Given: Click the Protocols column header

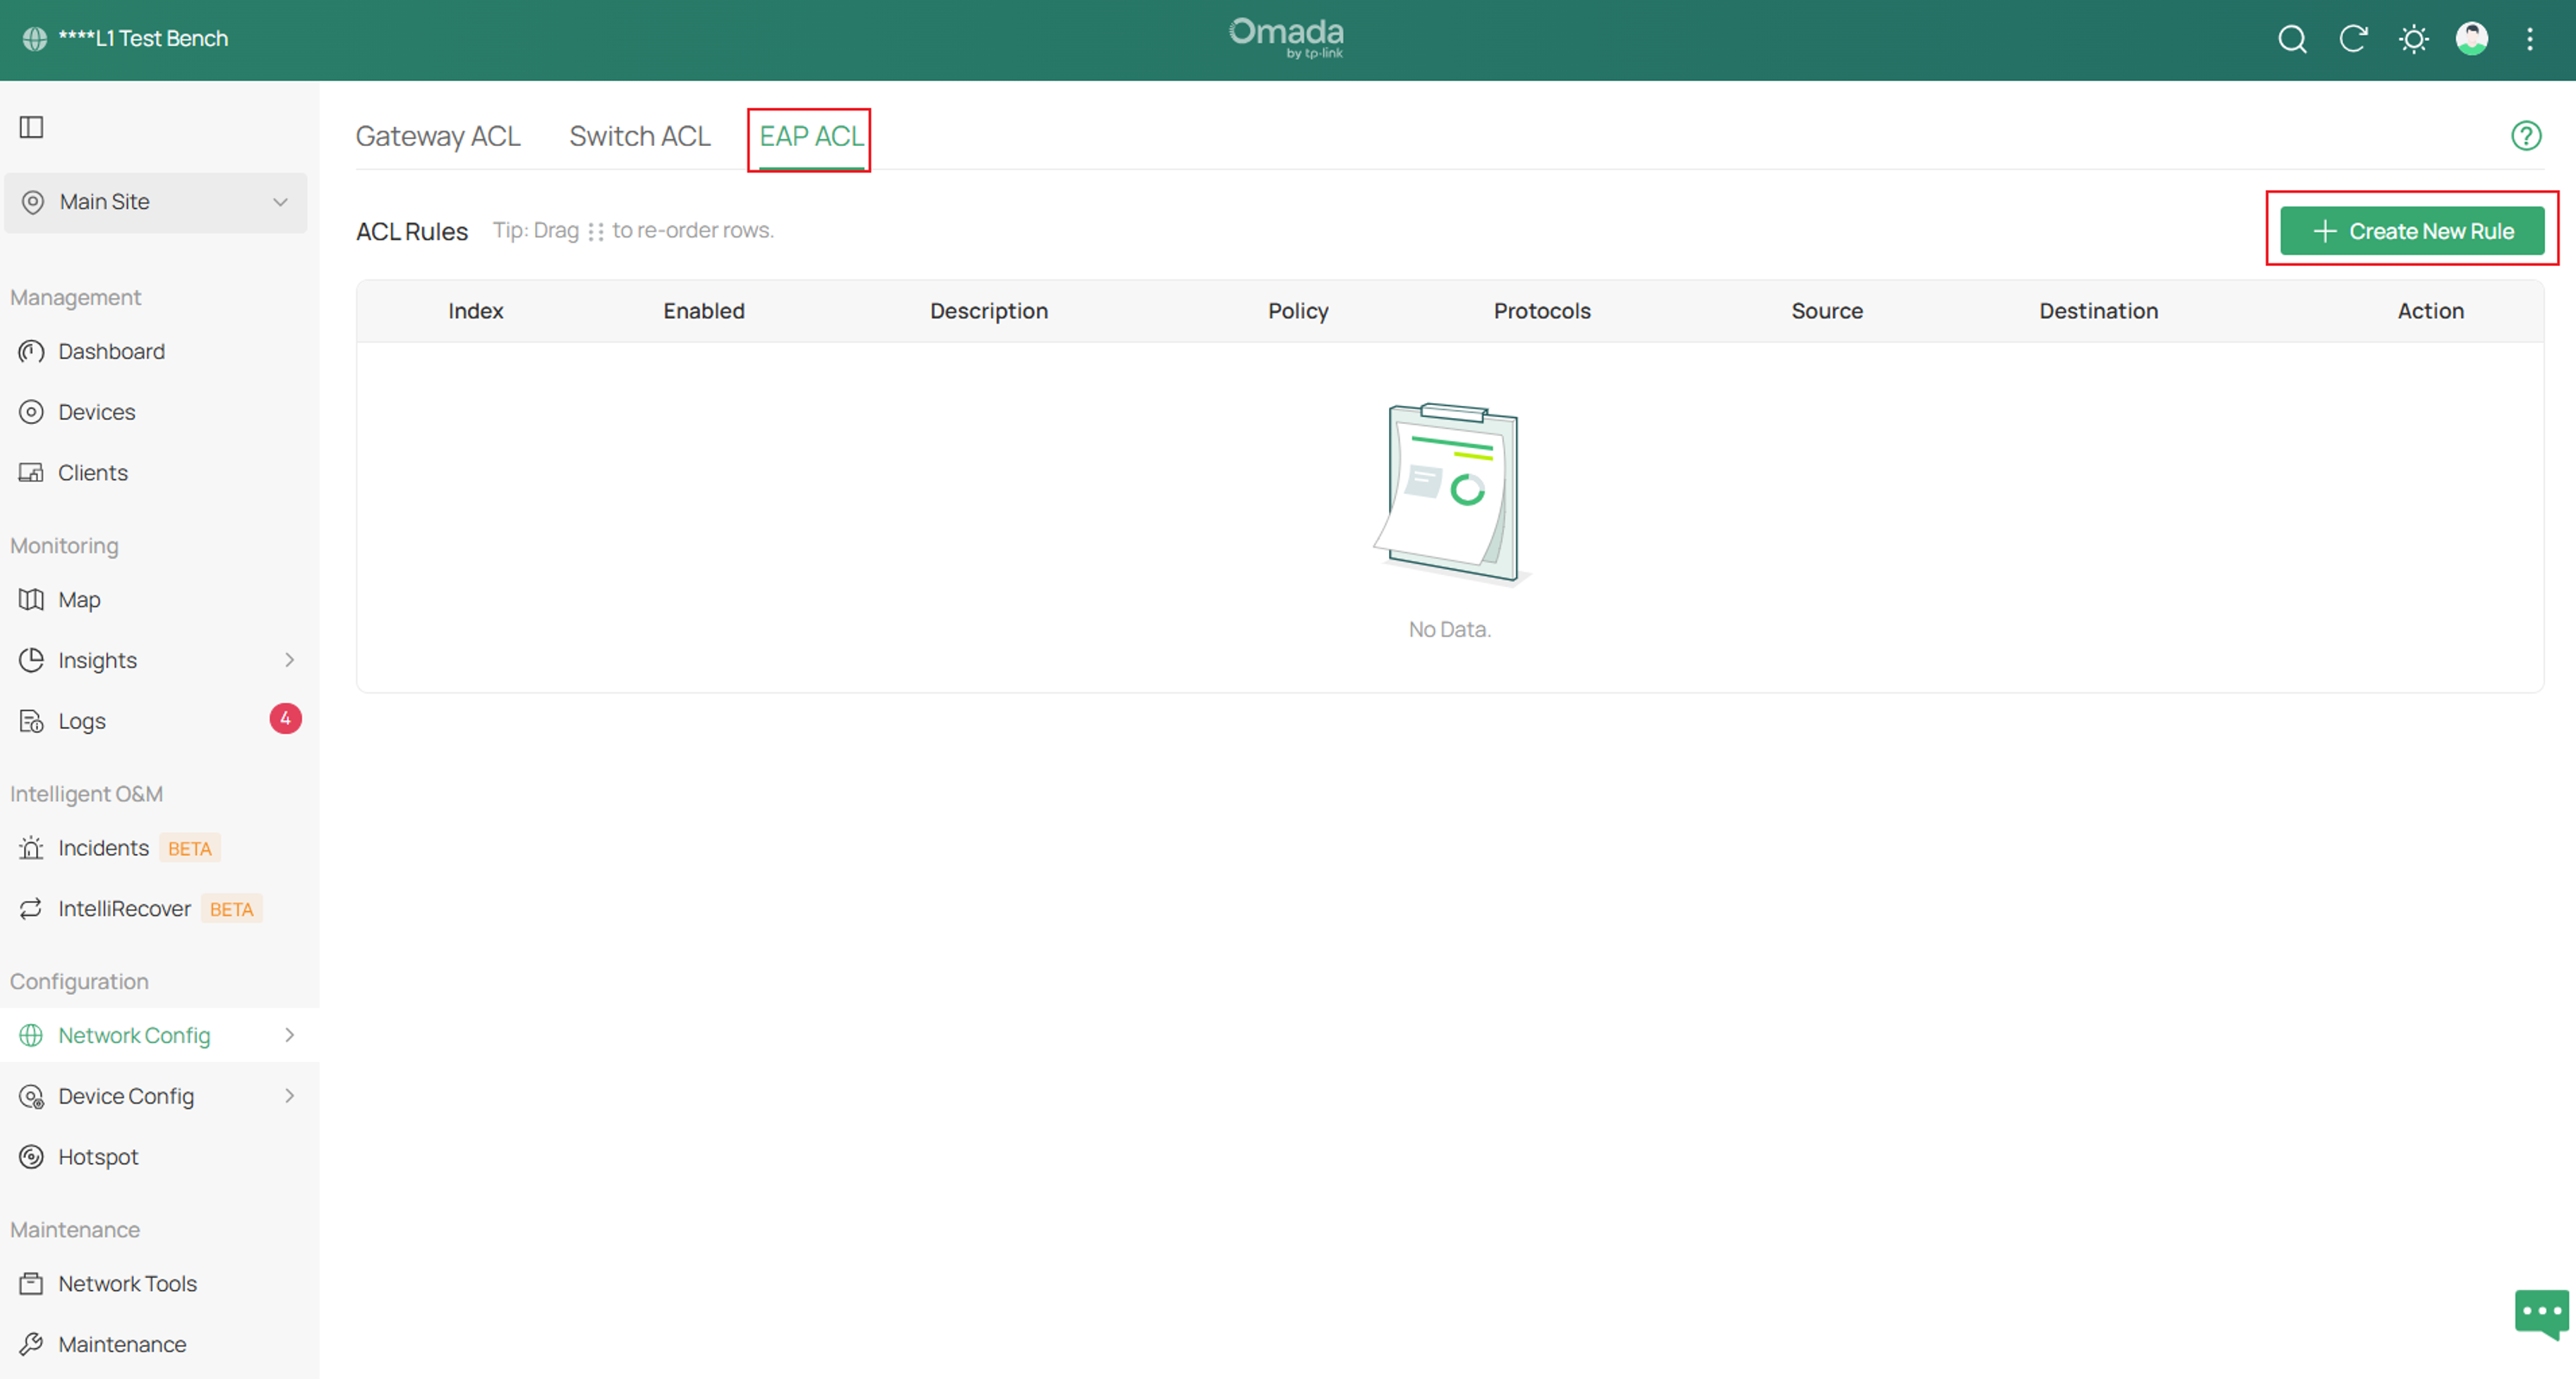Looking at the screenshot, I should click(1542, 311).
